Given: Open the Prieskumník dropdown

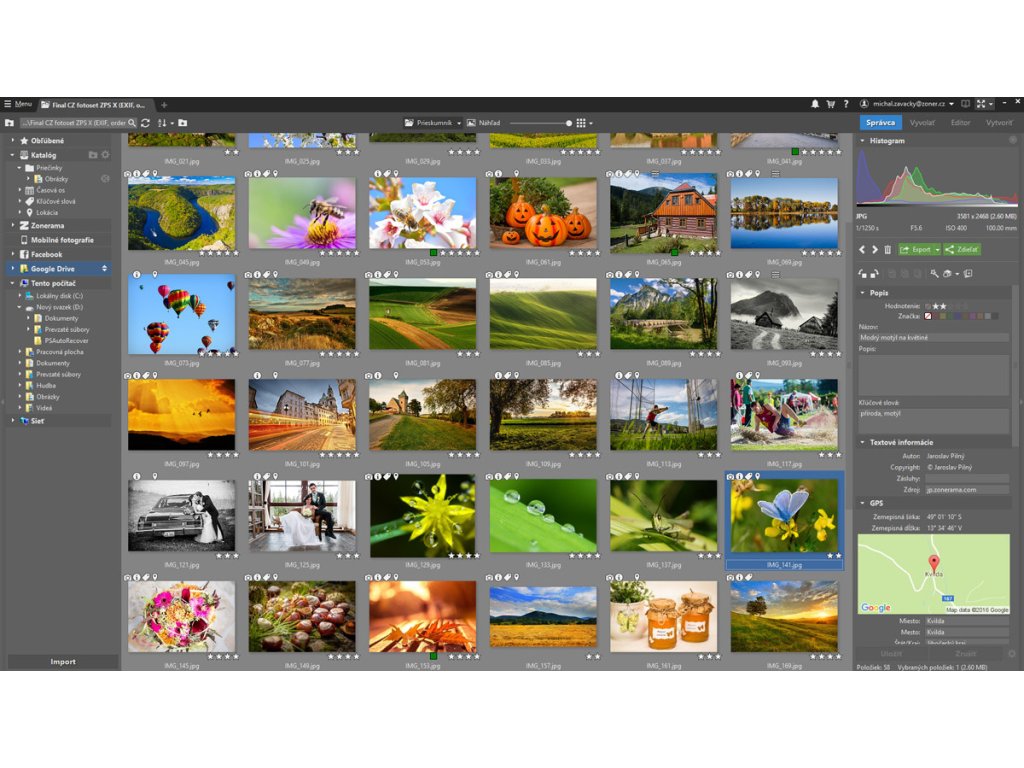Looking at the screenshot, I should pos(430,123).
